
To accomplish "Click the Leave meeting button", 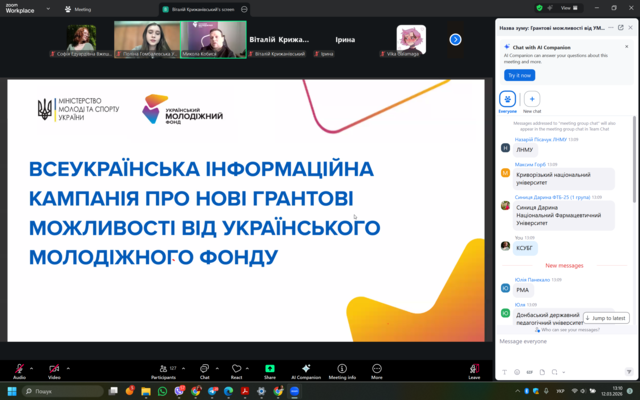I will [x=474, y=369].
